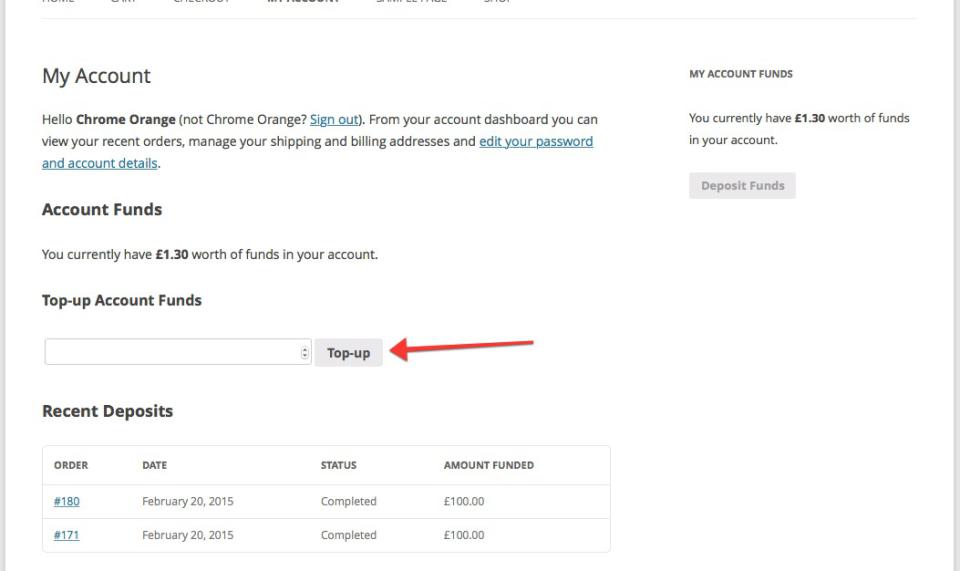Open order #171
This screenshot has height=571, width=960.
(66, 535)
